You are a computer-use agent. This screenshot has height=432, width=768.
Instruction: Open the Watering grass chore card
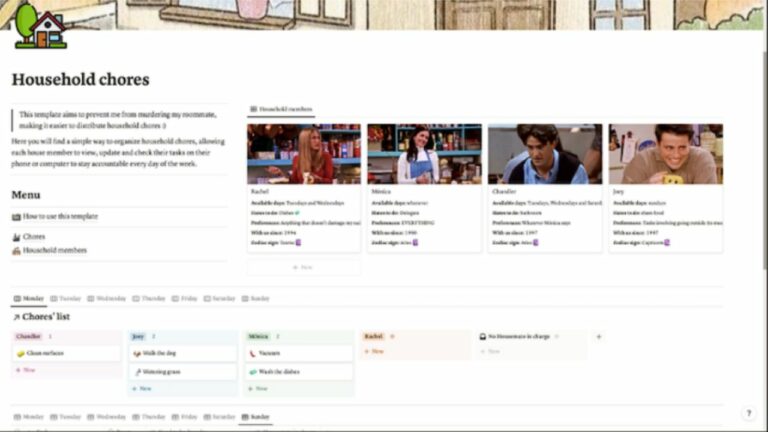tap(183, 372)
